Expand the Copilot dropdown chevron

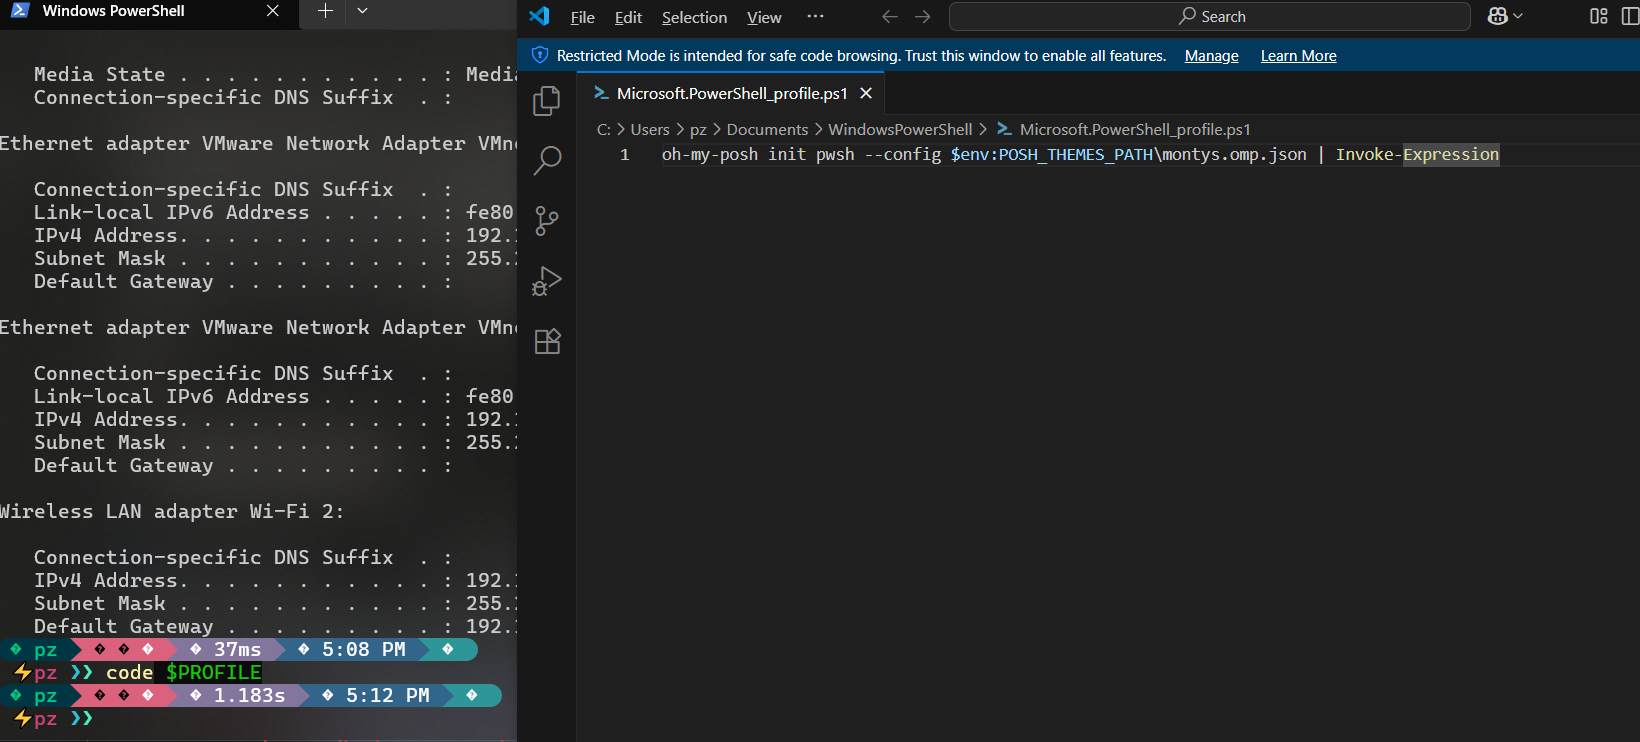1518,16
